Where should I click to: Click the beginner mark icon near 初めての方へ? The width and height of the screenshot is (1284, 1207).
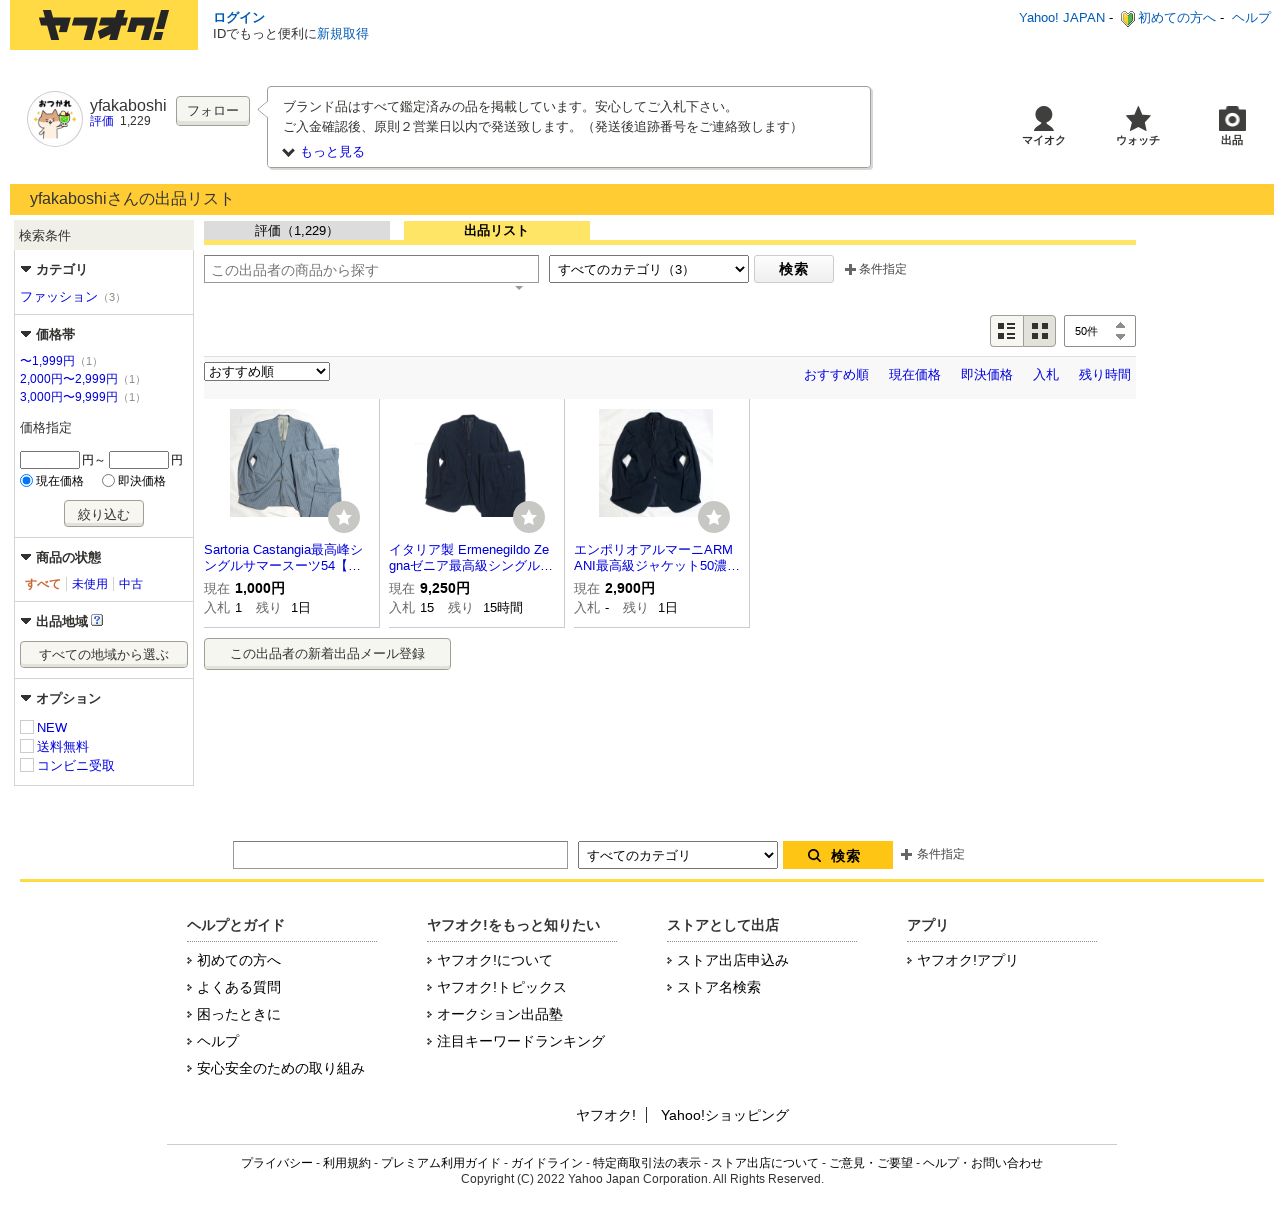pos(1127,18)
